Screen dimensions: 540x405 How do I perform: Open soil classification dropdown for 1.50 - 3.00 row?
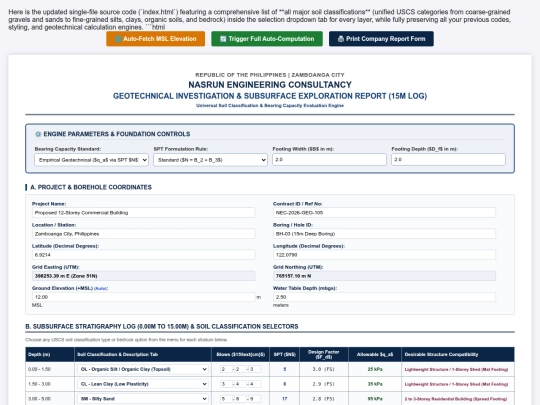click(x=143, y=384)
